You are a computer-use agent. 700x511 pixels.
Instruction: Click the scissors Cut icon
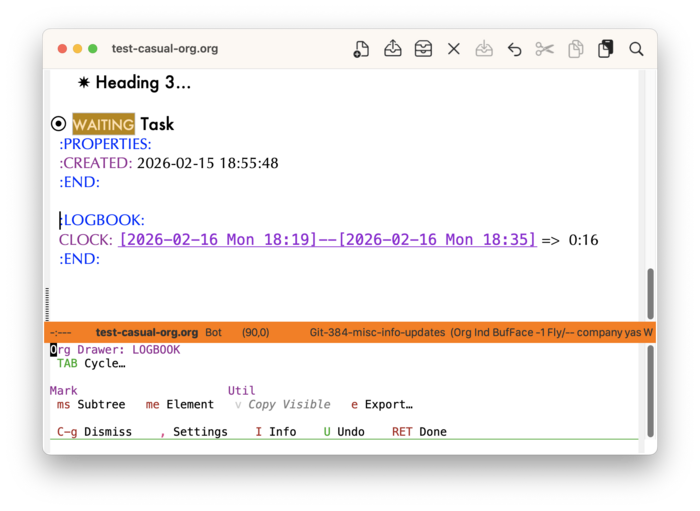point(544,49)
